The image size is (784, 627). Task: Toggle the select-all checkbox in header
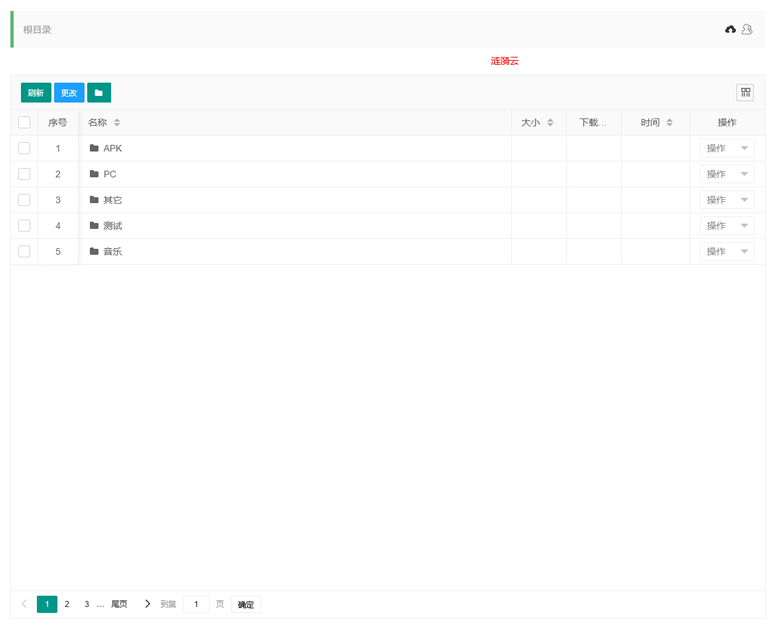[x=24, y=123]
